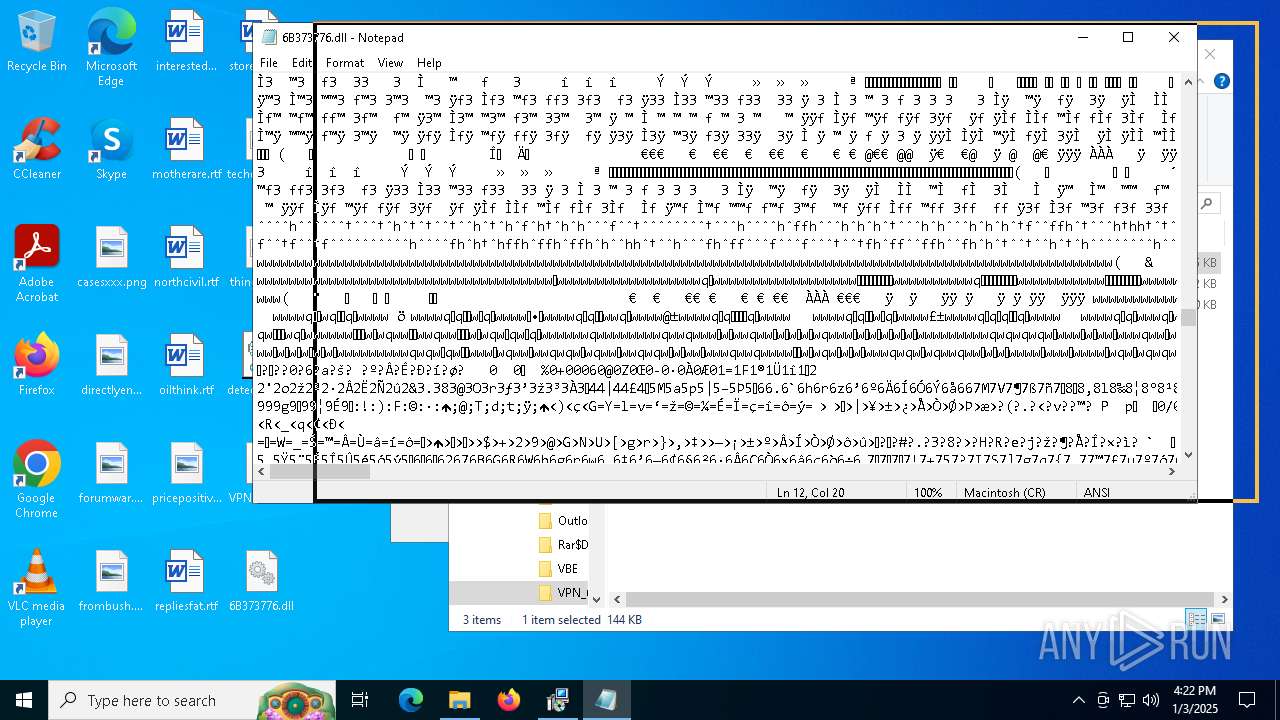Switch to Notepad taskbar button
Image resolution: width=1280 pixels, height=720 pixels.
[606, 700]
